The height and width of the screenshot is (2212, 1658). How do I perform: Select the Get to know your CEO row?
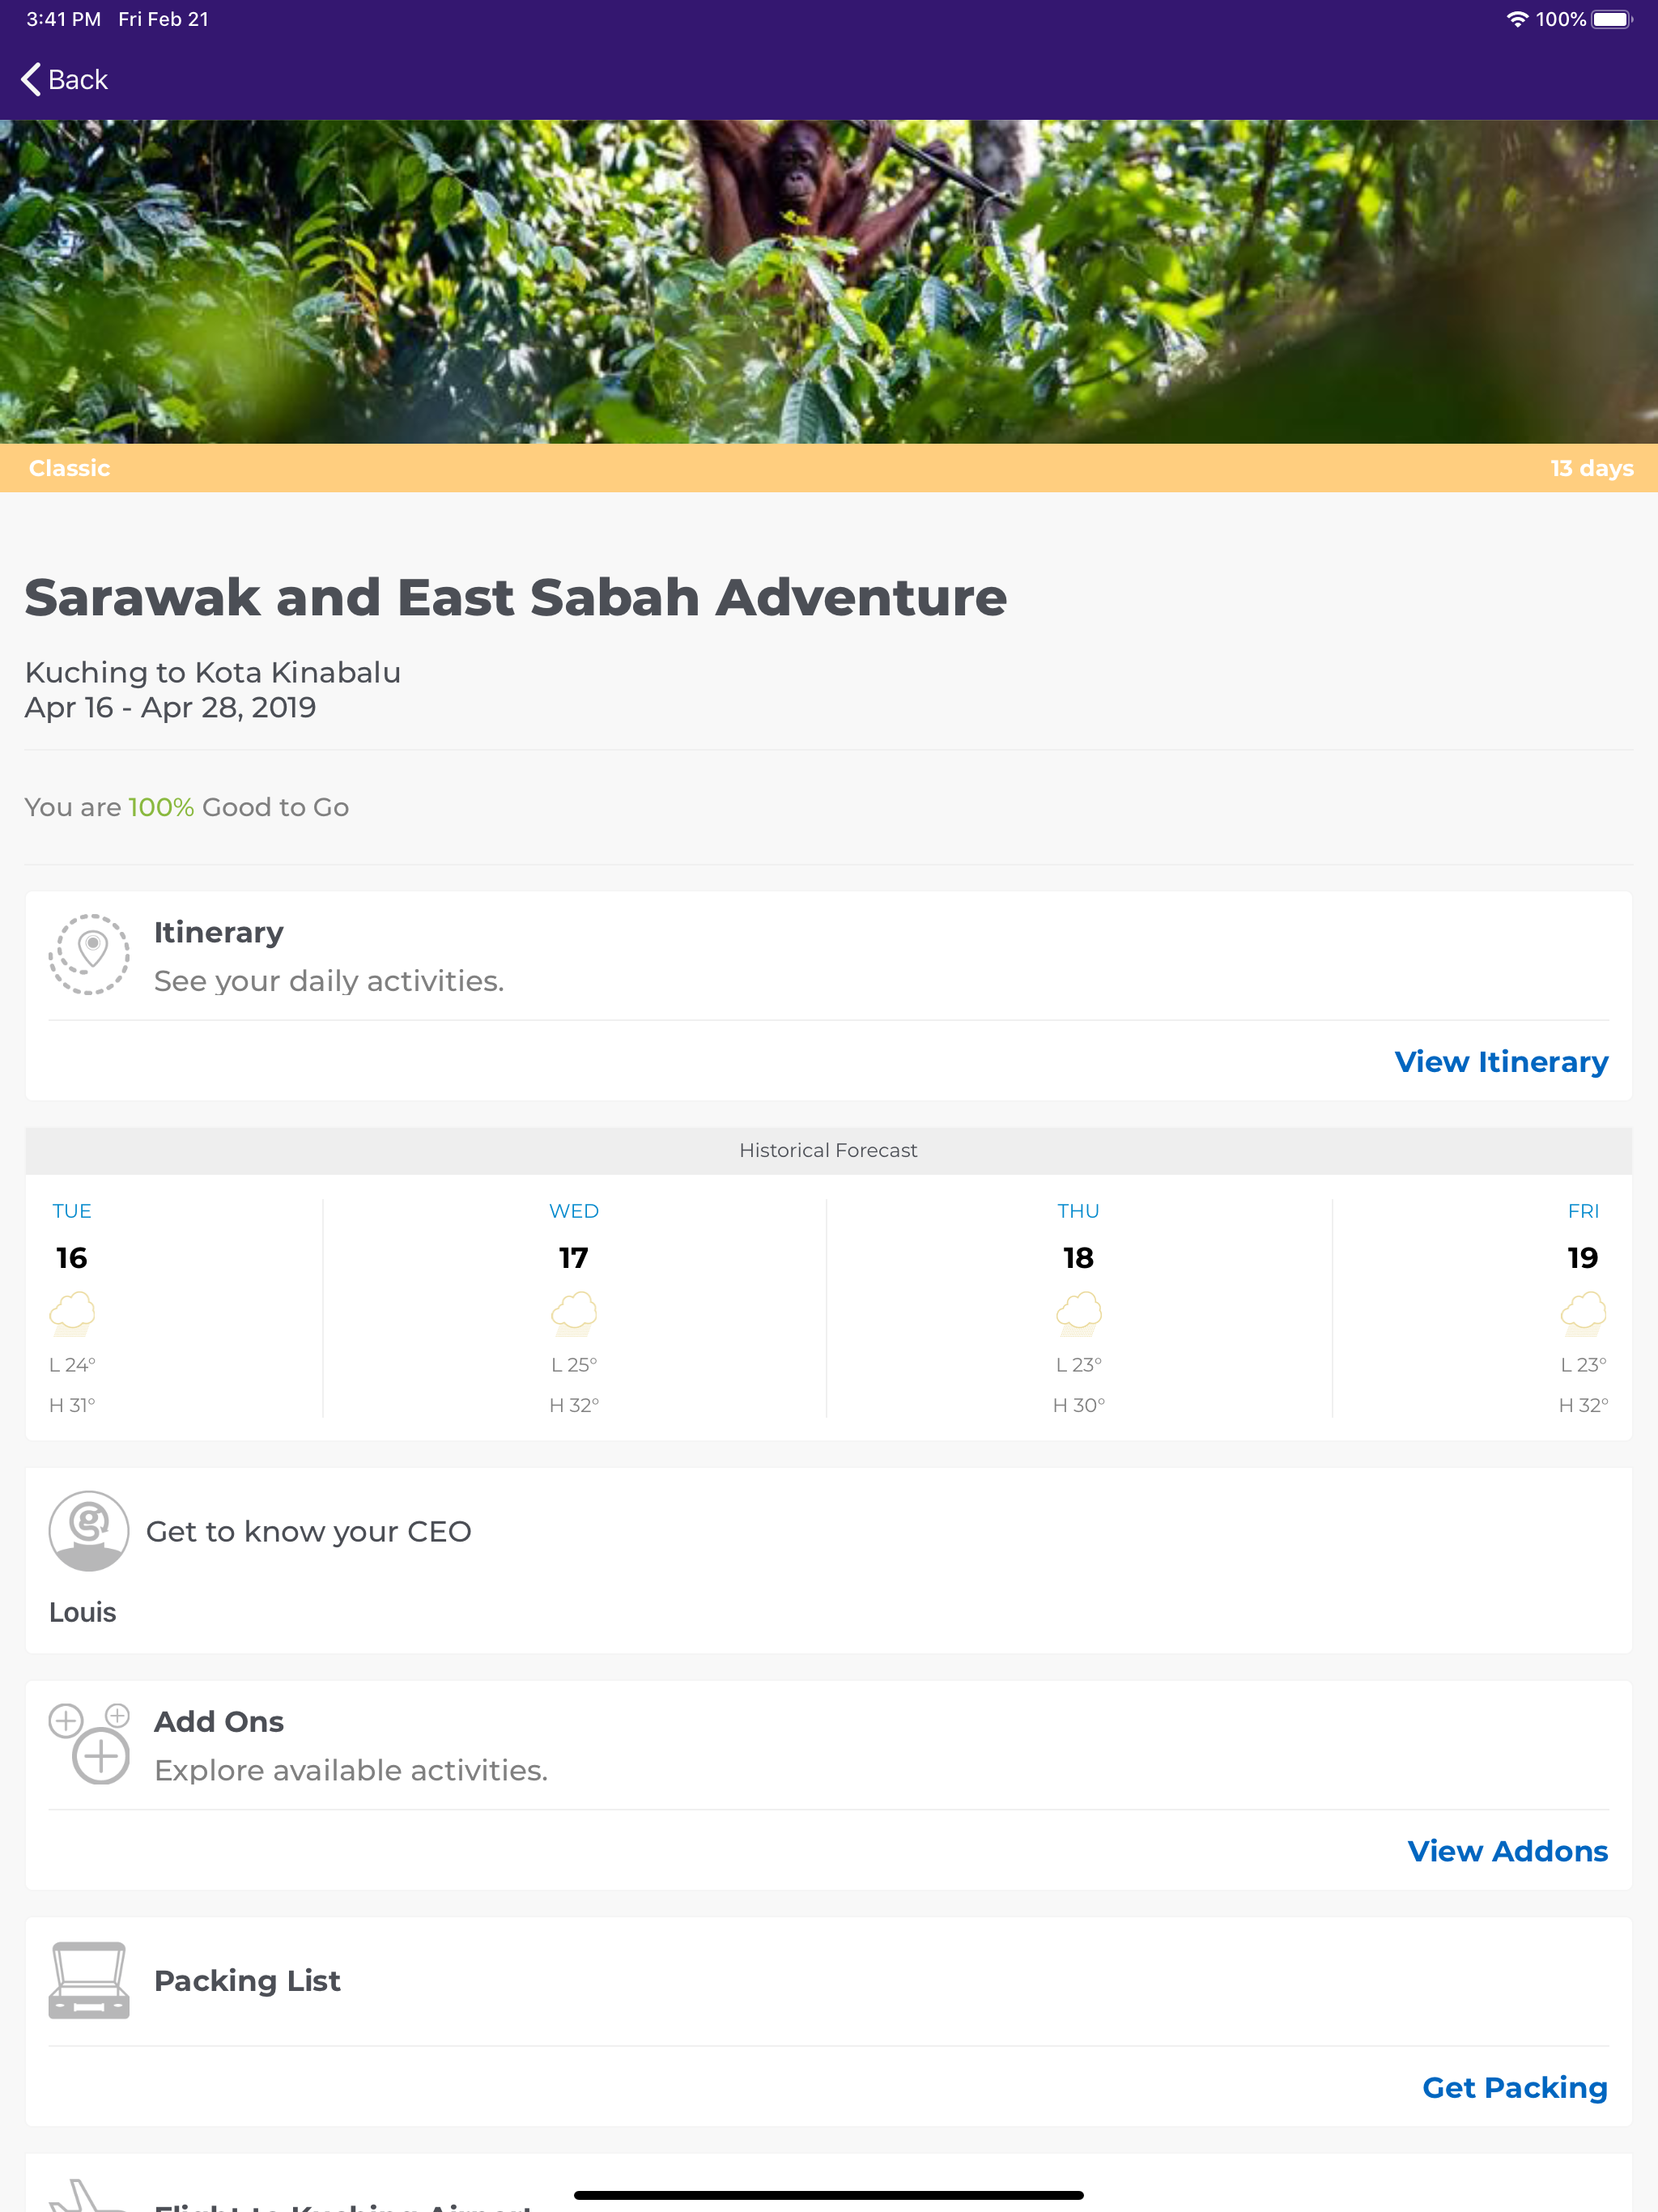tap(309, 1531)
